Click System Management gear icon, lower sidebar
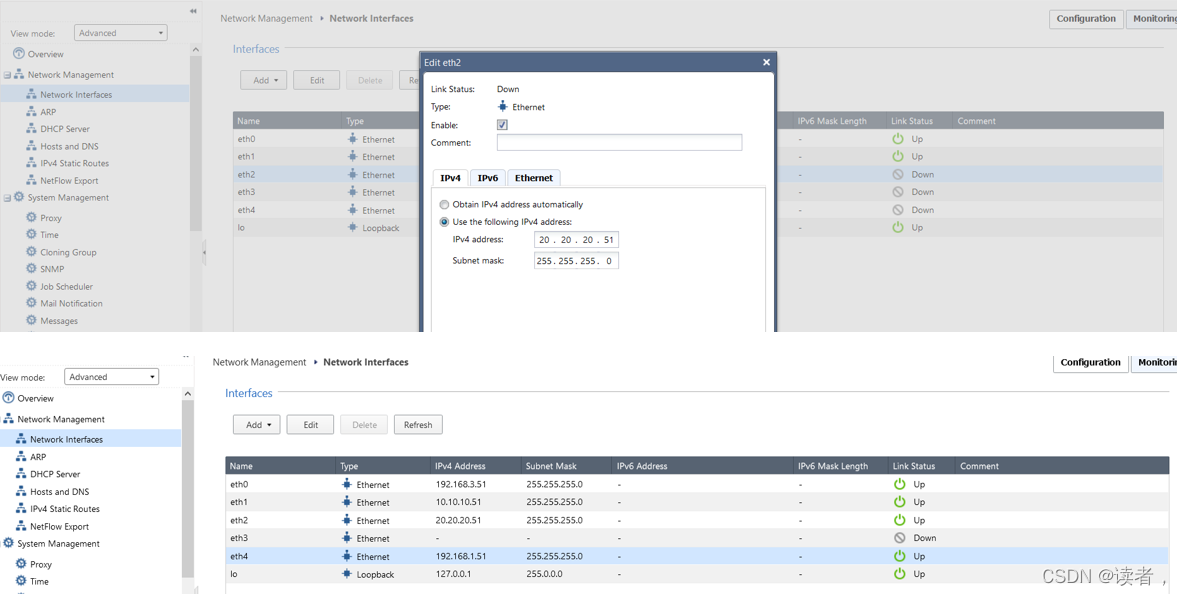The height and width of the screenshot is (595, 1181). (x=8, y=543)
